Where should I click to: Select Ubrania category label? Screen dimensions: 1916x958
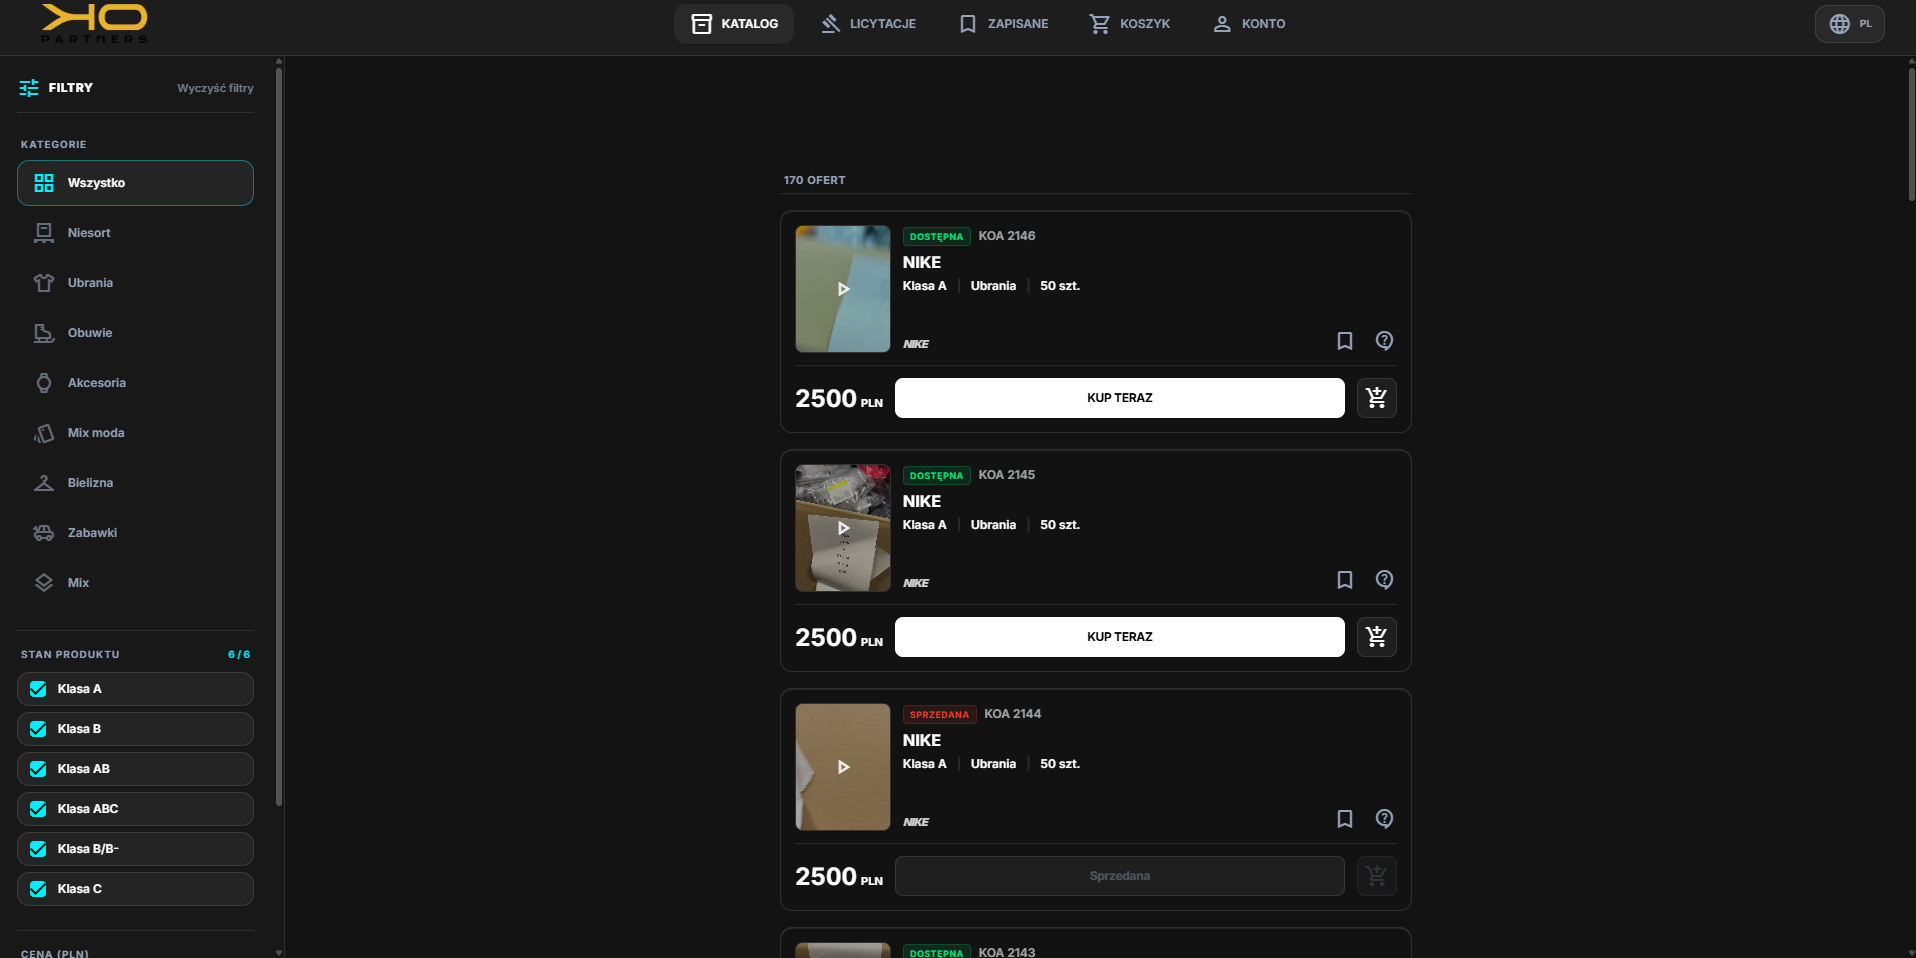[x=90, y=283]
